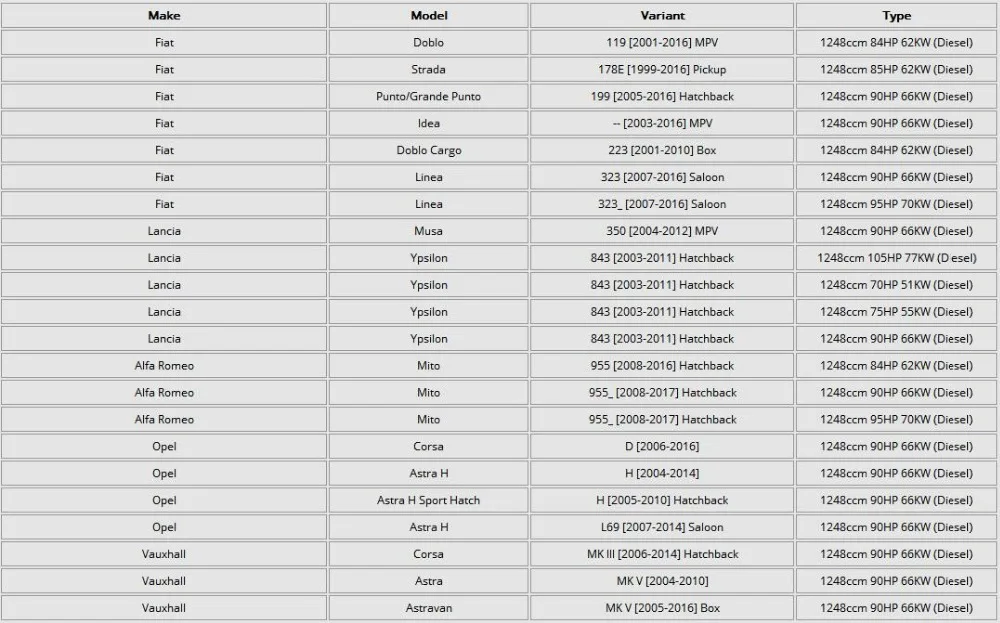Image resolution: width=1000 pixels, height=623 pixels.
Task: Select the 1248ccm 75HP 55KW cell
Action: (897, 312)
